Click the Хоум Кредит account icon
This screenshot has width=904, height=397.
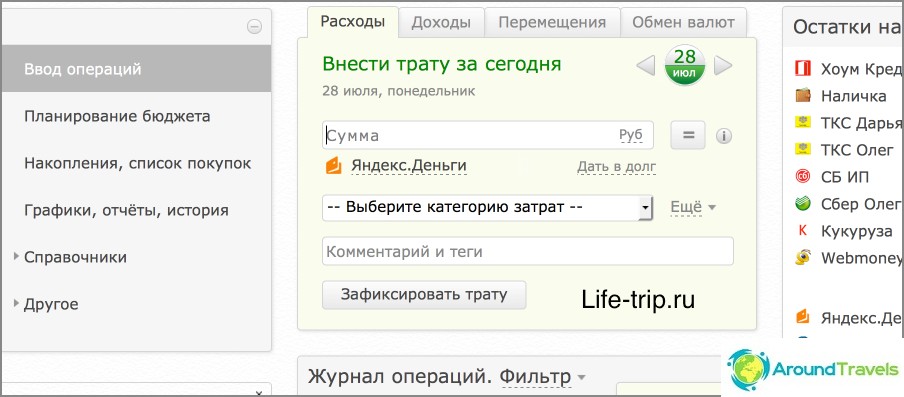click(803, 69)
